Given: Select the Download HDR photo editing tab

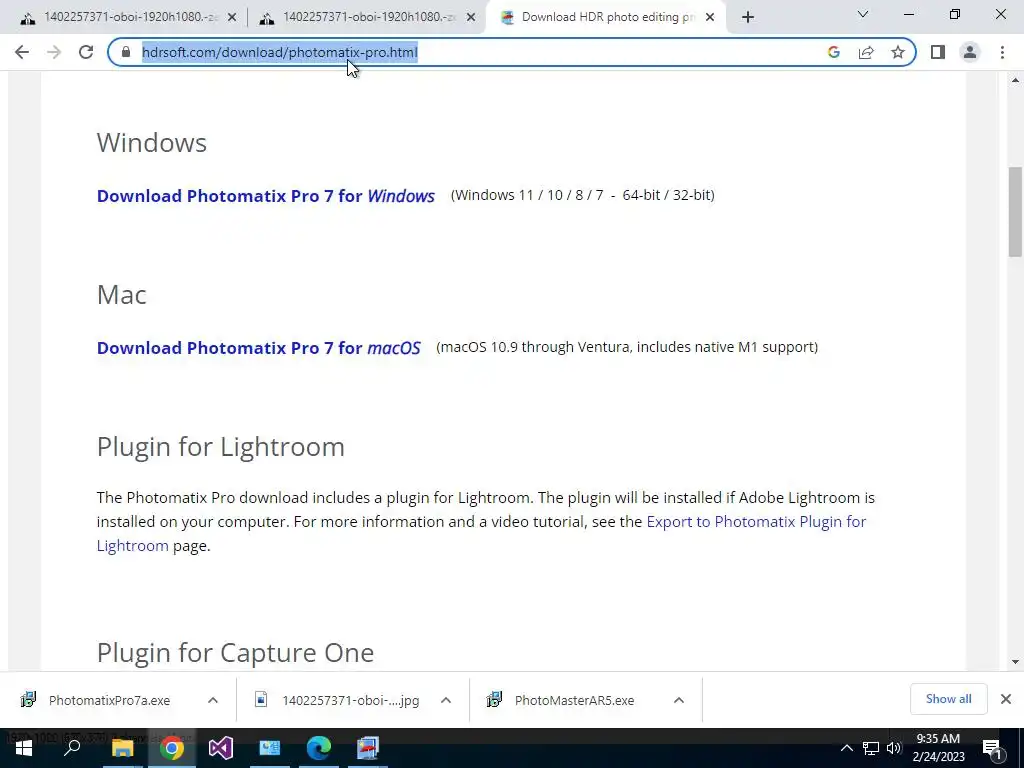Looking at the screenshot, I should click(607, 18).
